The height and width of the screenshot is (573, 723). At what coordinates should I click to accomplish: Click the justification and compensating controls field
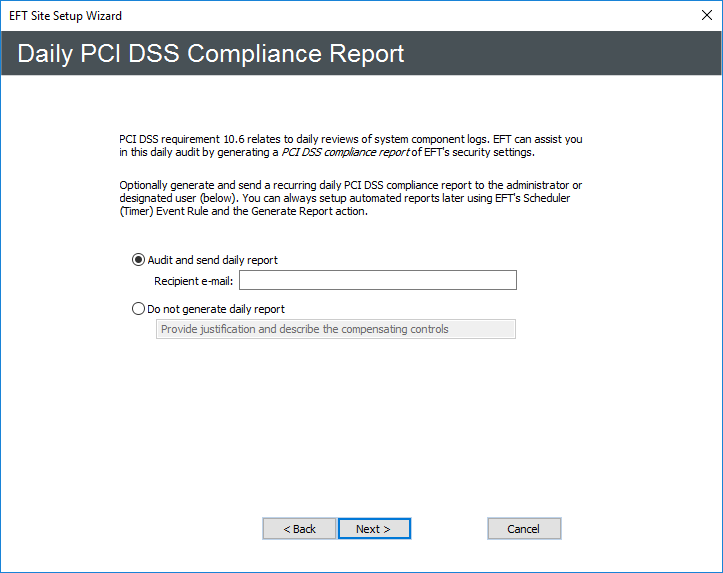[x=336, y=329]
